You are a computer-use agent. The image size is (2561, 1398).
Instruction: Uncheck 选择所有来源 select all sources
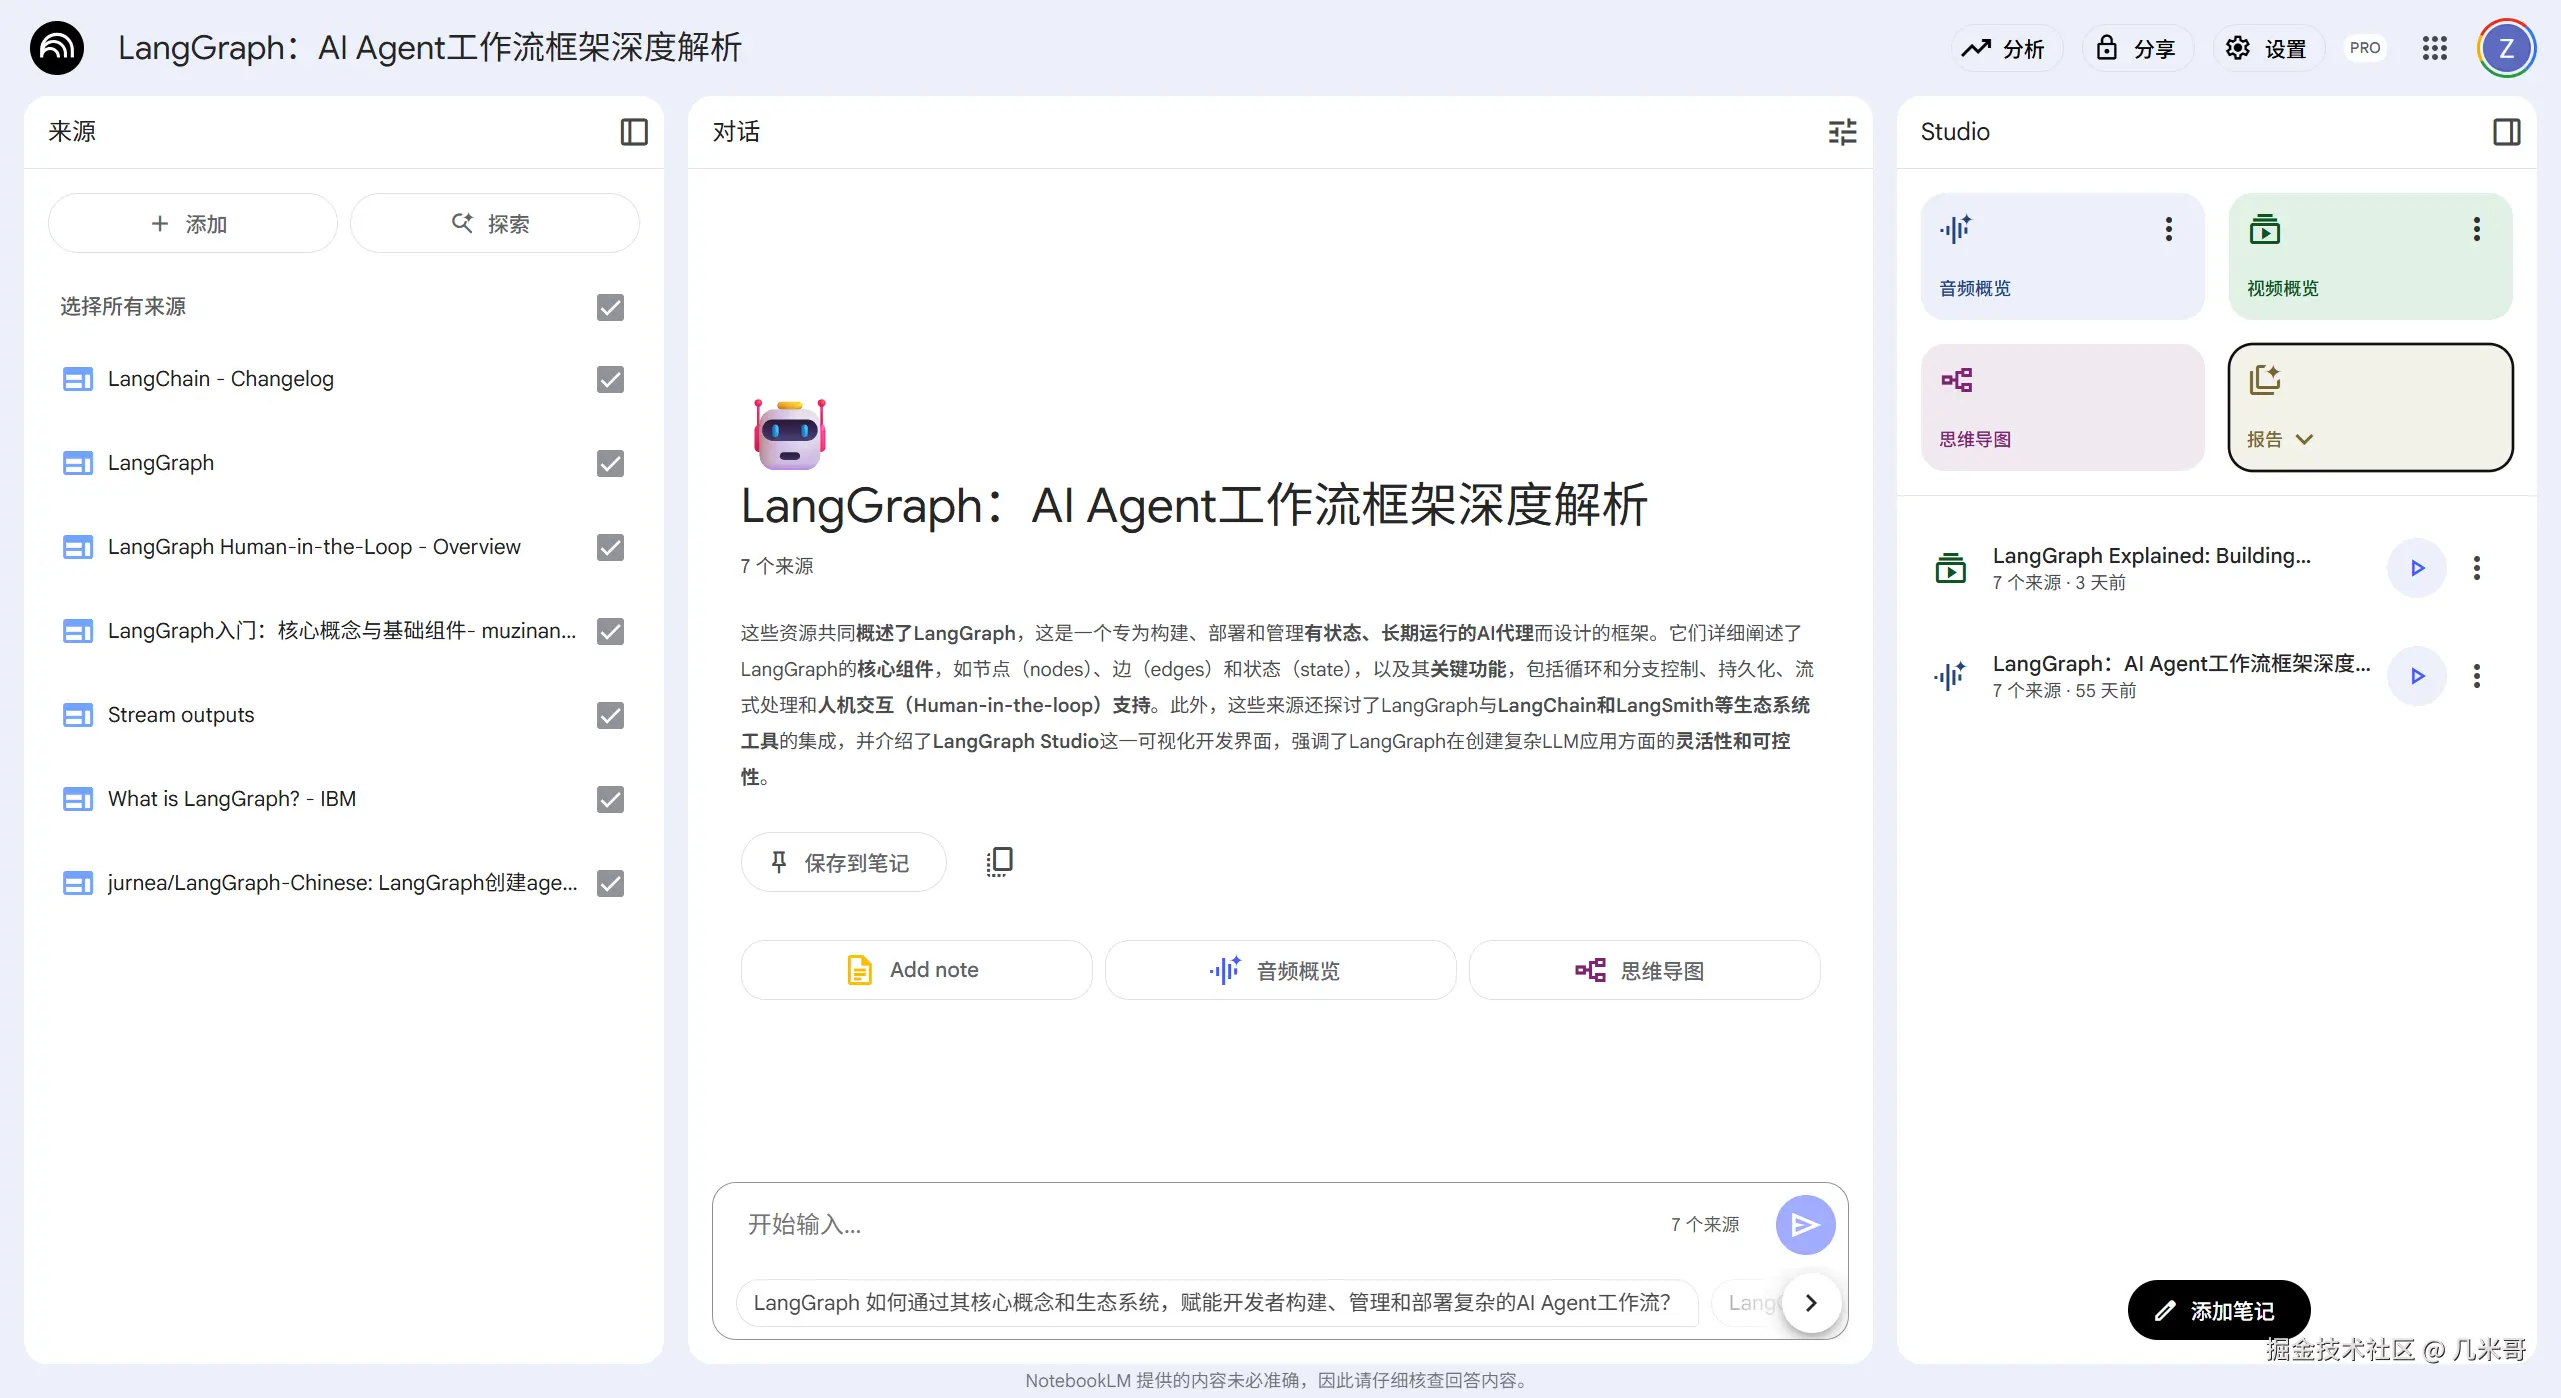pos(609,307)
